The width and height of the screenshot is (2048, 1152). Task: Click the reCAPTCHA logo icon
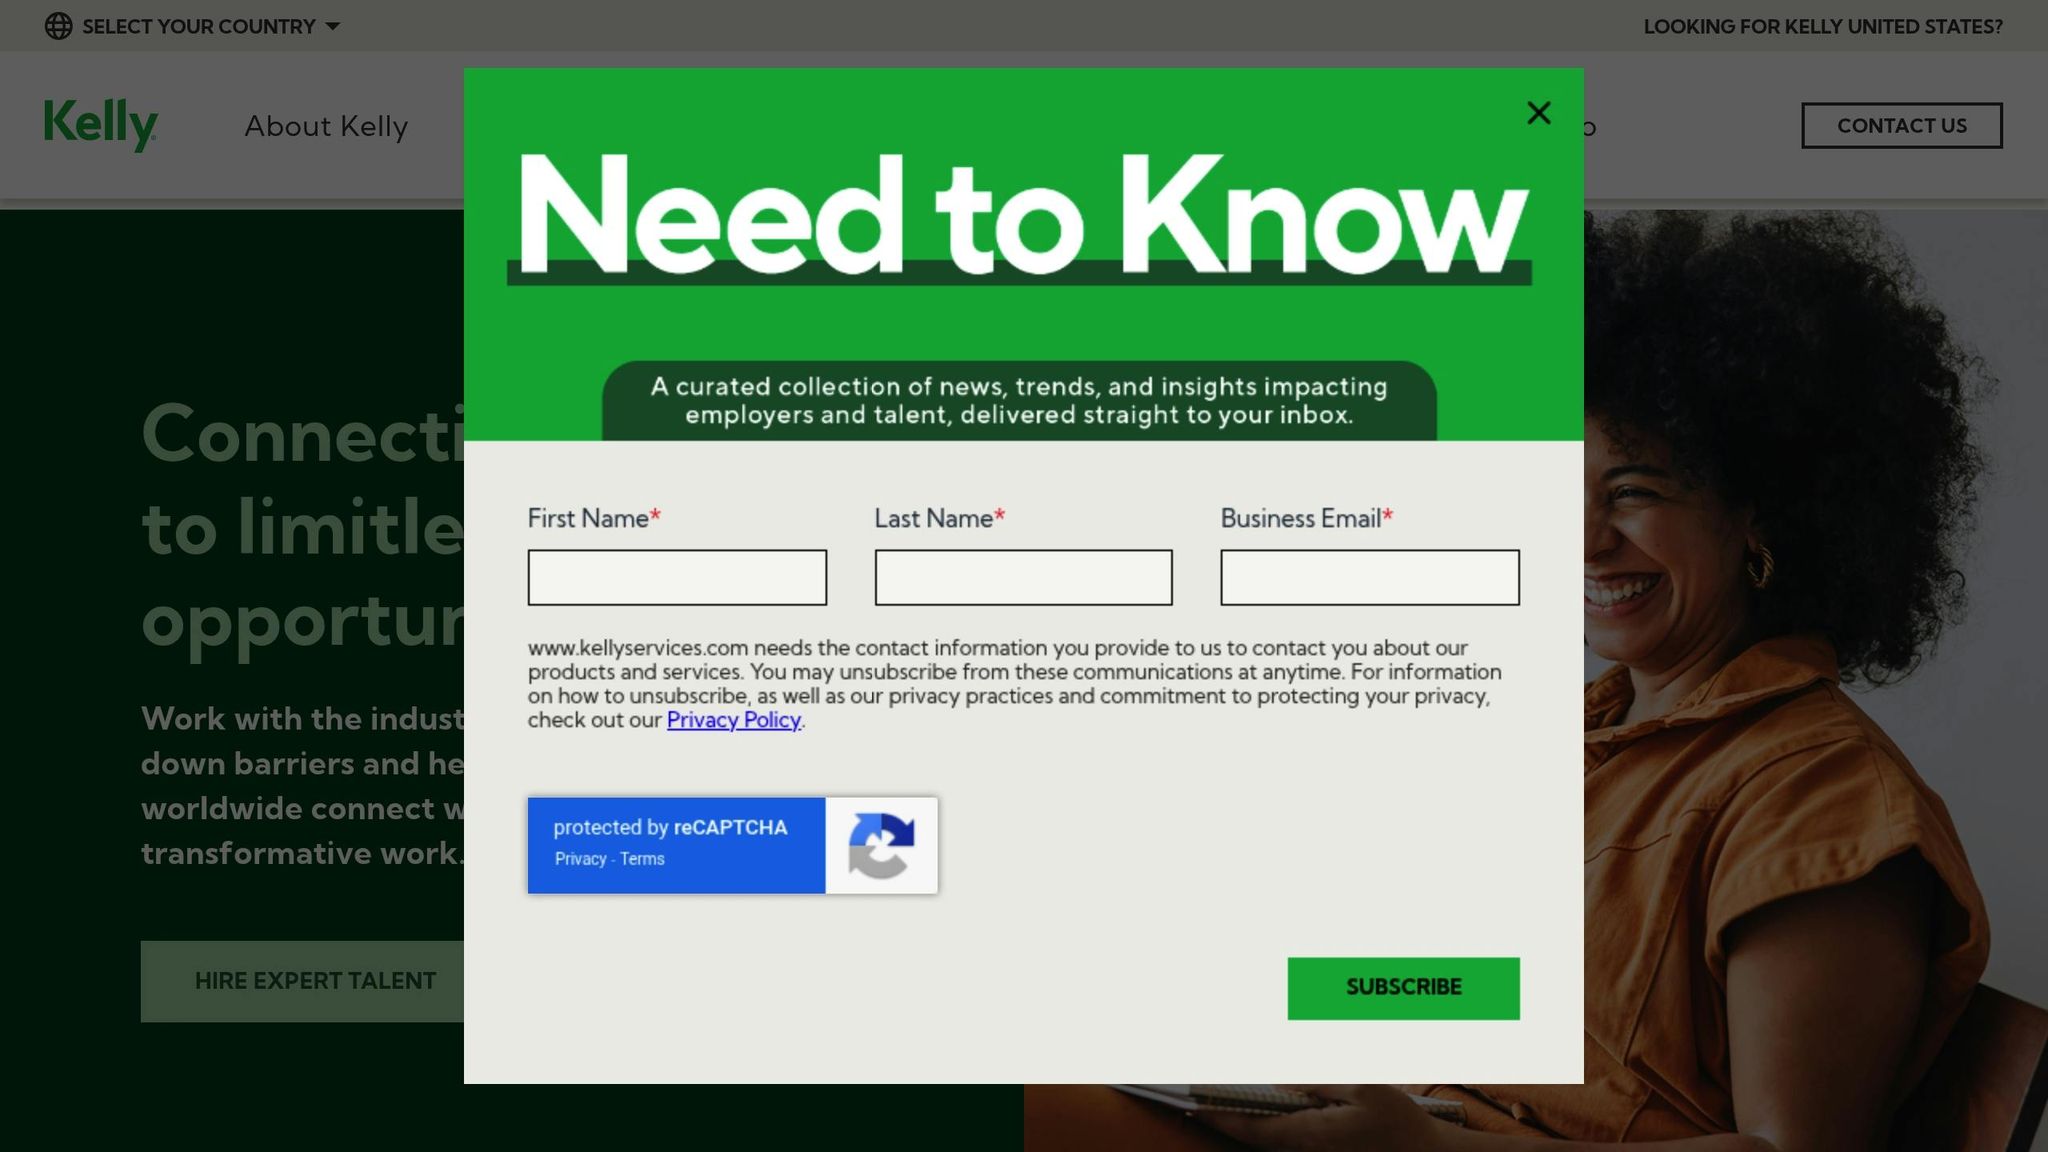pos(881,845)
